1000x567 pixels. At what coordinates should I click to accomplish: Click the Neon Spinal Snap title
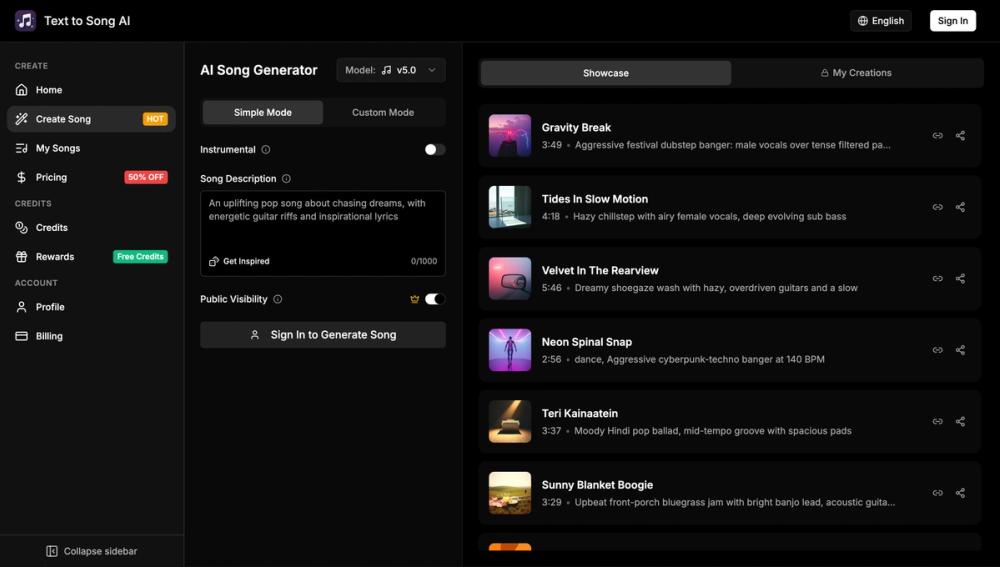tap(587, 342)
